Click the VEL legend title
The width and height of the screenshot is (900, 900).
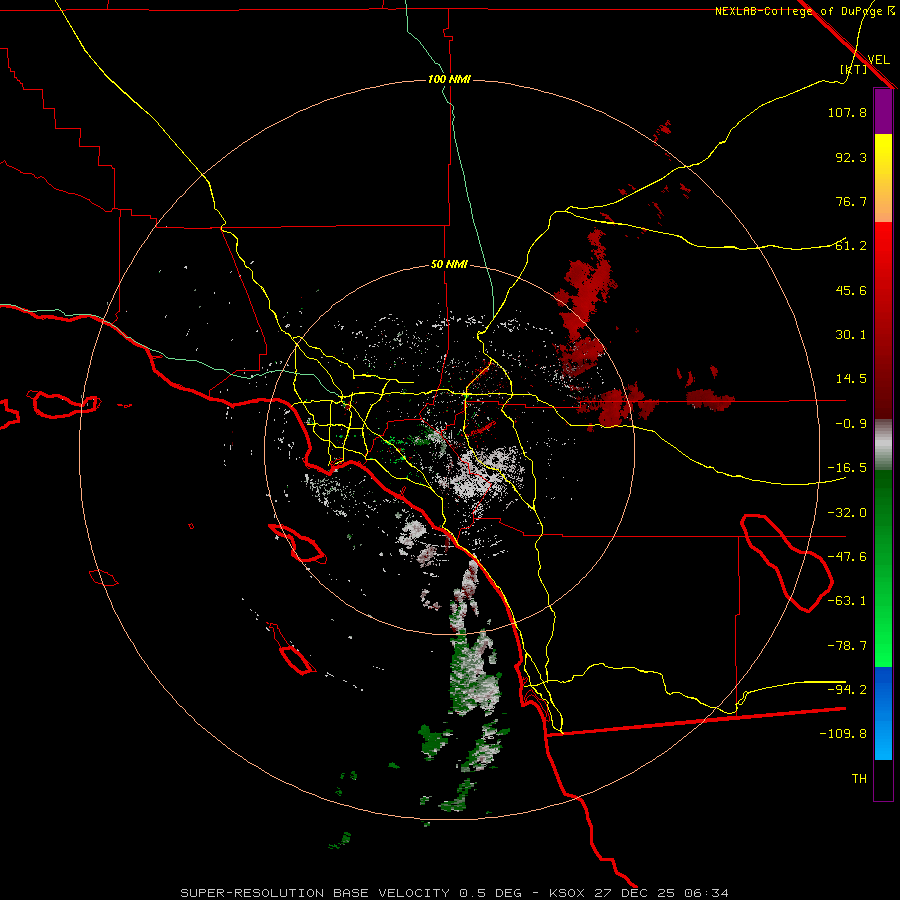point(878,60)
